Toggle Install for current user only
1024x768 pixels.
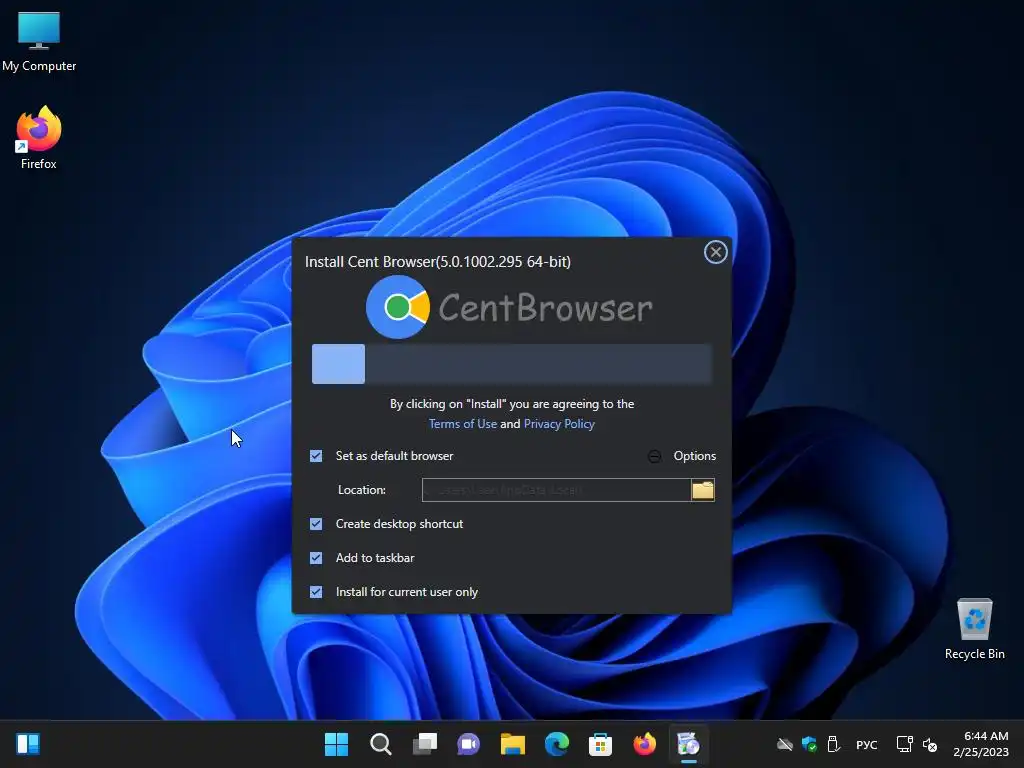pyautogui.click(x=316, y=592)
